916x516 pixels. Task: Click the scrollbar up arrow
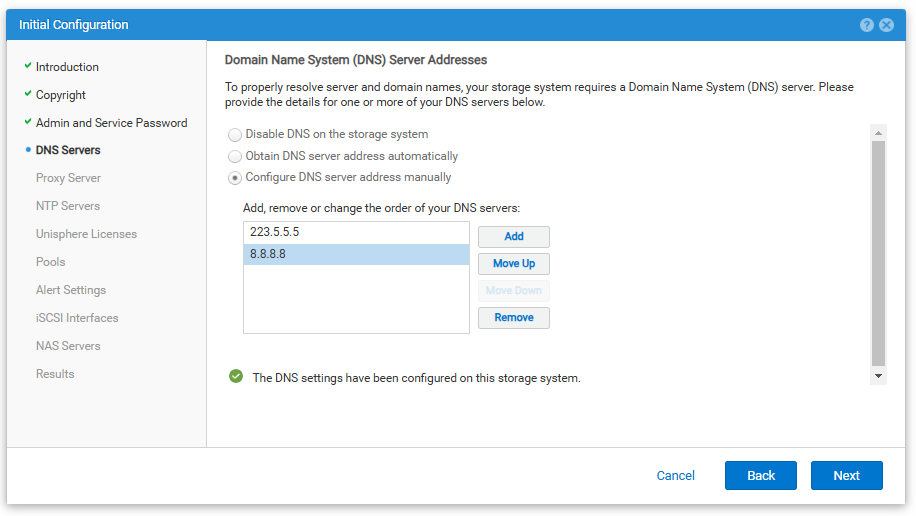point(878,133)
